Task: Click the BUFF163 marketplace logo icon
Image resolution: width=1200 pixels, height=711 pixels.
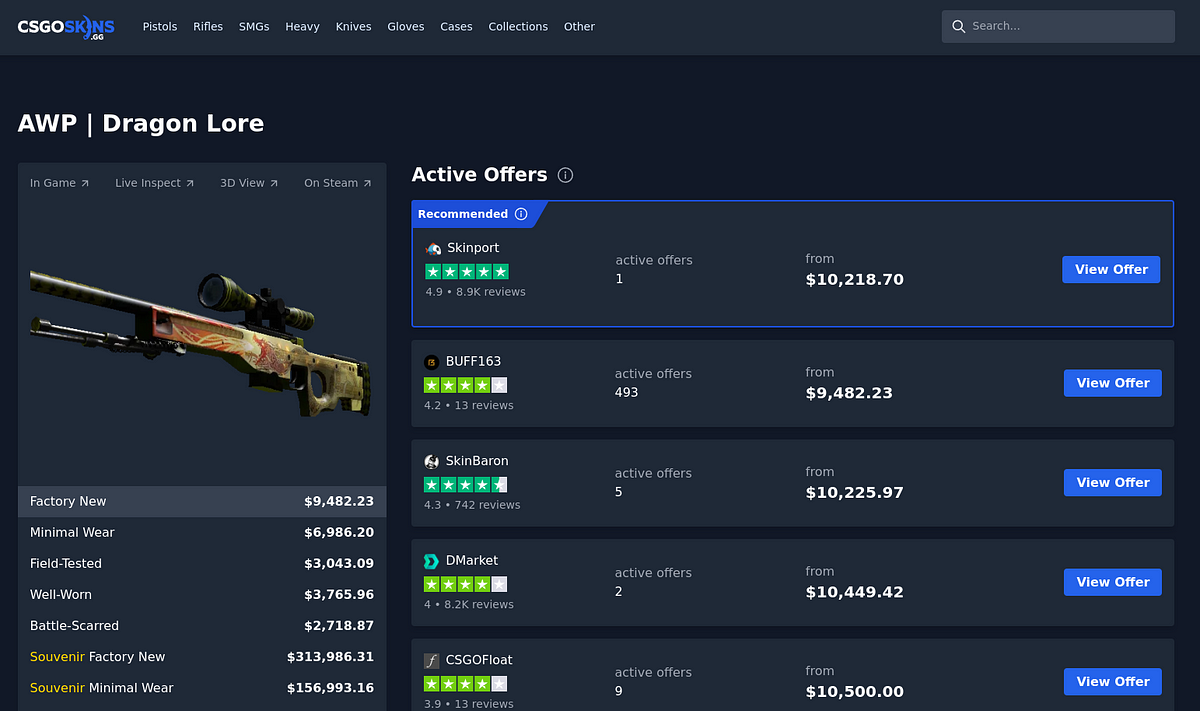Action: click(x=432, y=362)
